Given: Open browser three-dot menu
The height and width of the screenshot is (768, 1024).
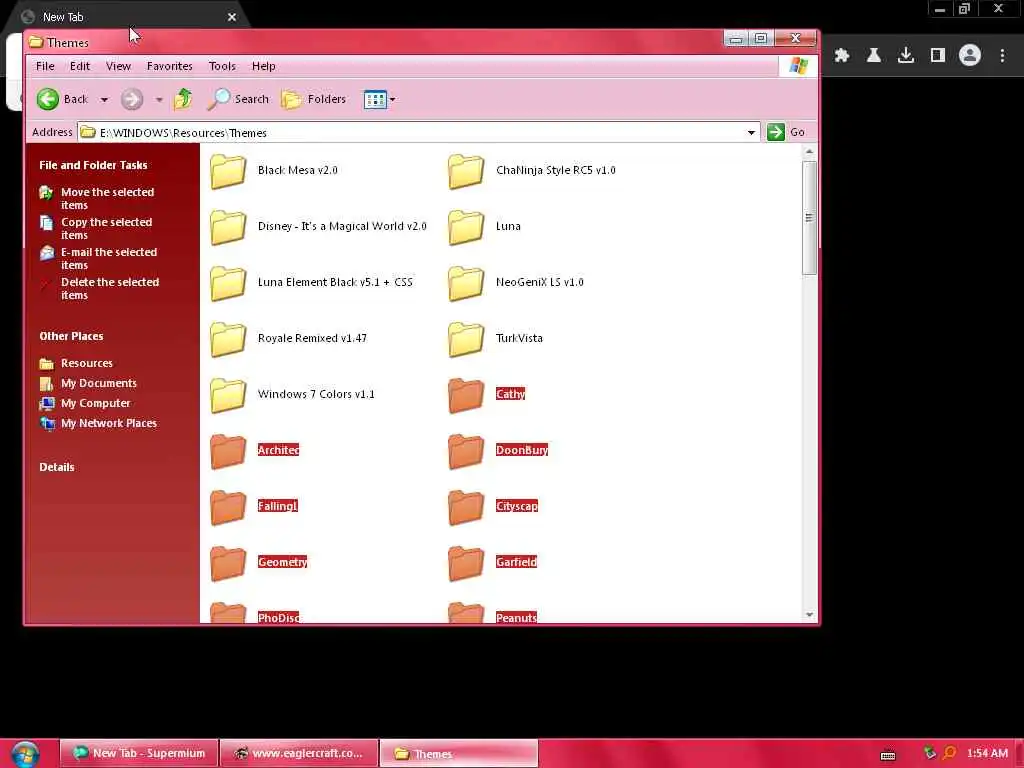Looking at the screenshot, I should point(1002,56).
